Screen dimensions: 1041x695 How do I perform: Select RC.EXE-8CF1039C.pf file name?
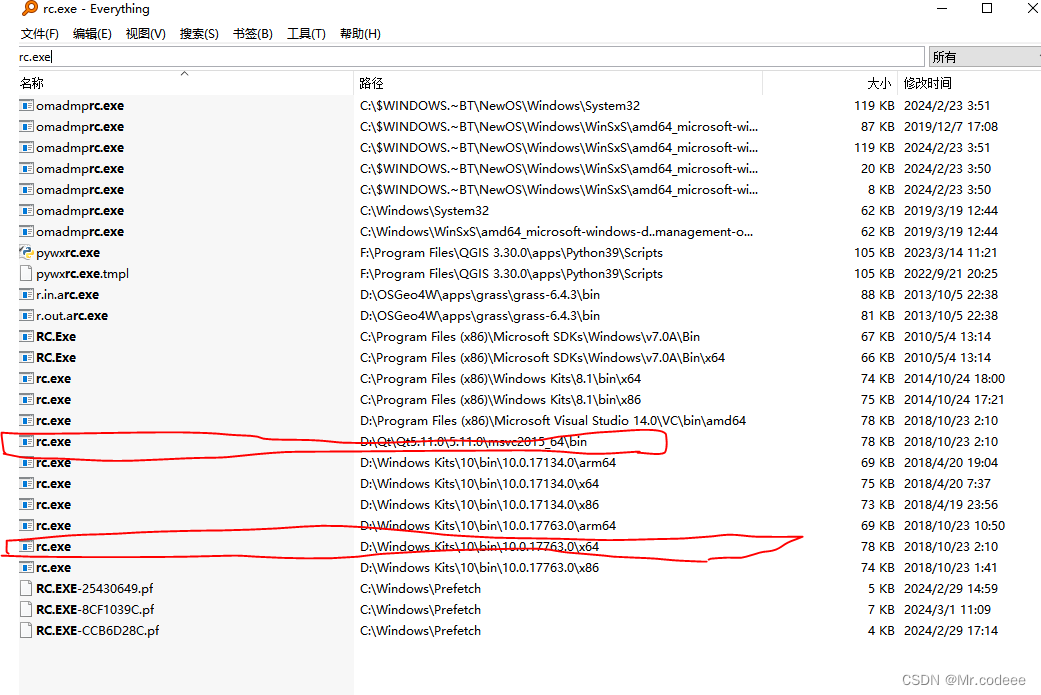(x=95, y=610)
